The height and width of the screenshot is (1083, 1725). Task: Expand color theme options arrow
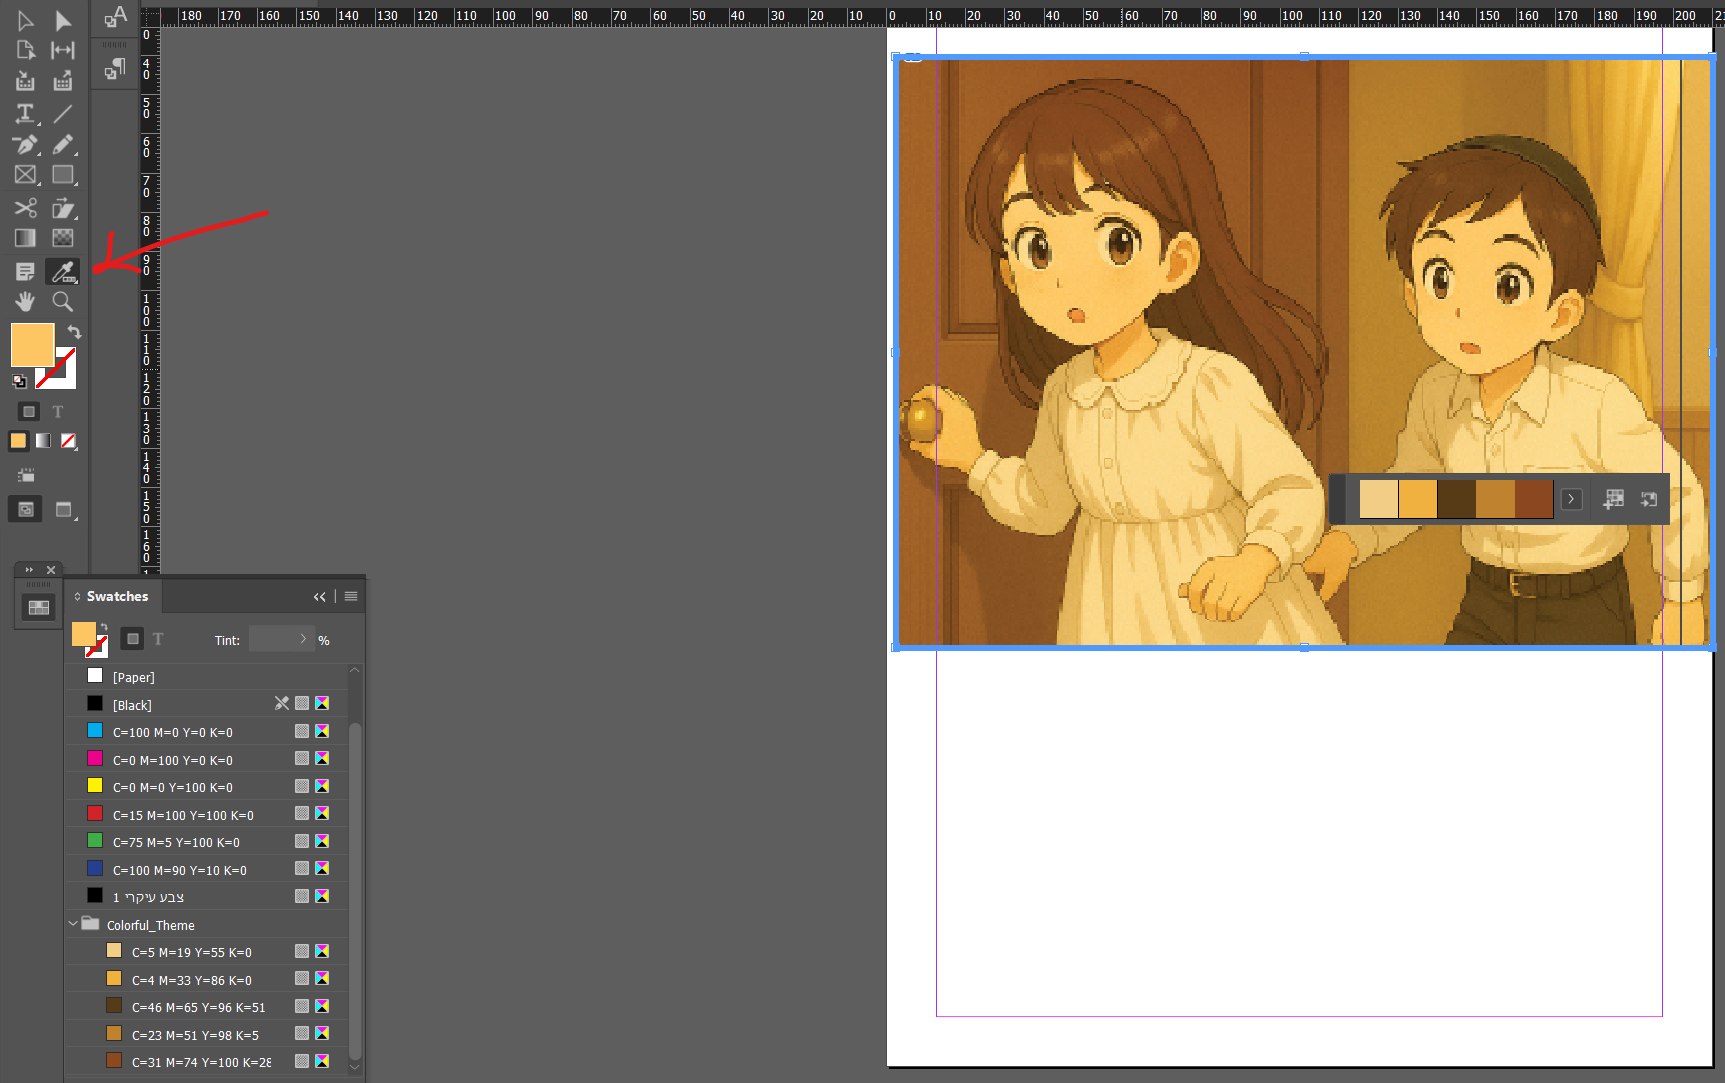1571,499
